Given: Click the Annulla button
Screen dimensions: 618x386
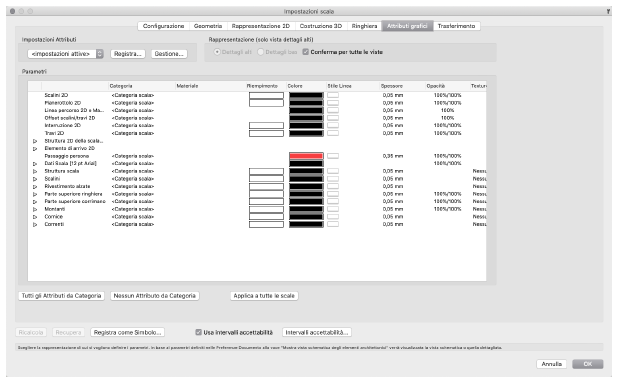Looking at the screenshot, I should pyautogui.click(x=551, y=364).
